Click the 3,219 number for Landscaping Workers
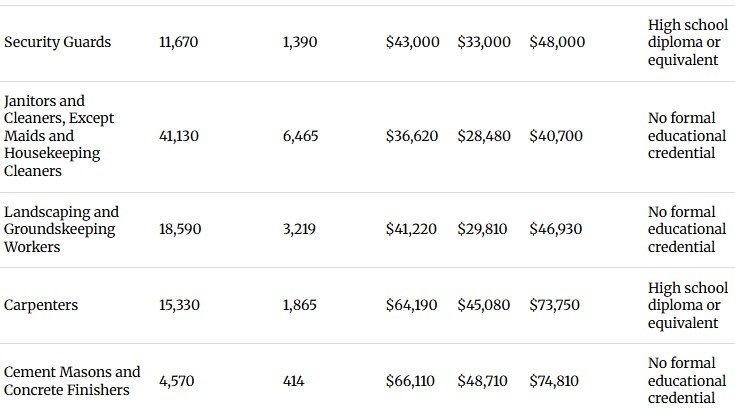 pyautogui.click(x=300, y=229)
